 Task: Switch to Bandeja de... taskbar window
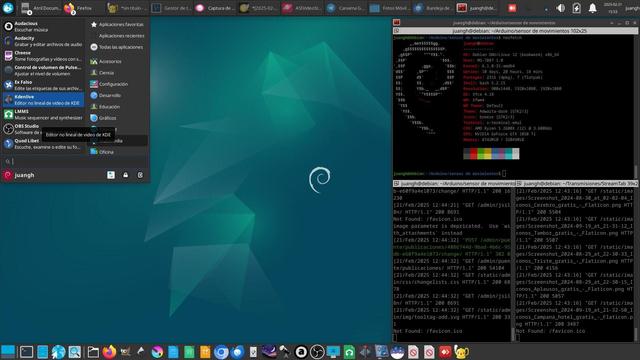tap(433, 8)
